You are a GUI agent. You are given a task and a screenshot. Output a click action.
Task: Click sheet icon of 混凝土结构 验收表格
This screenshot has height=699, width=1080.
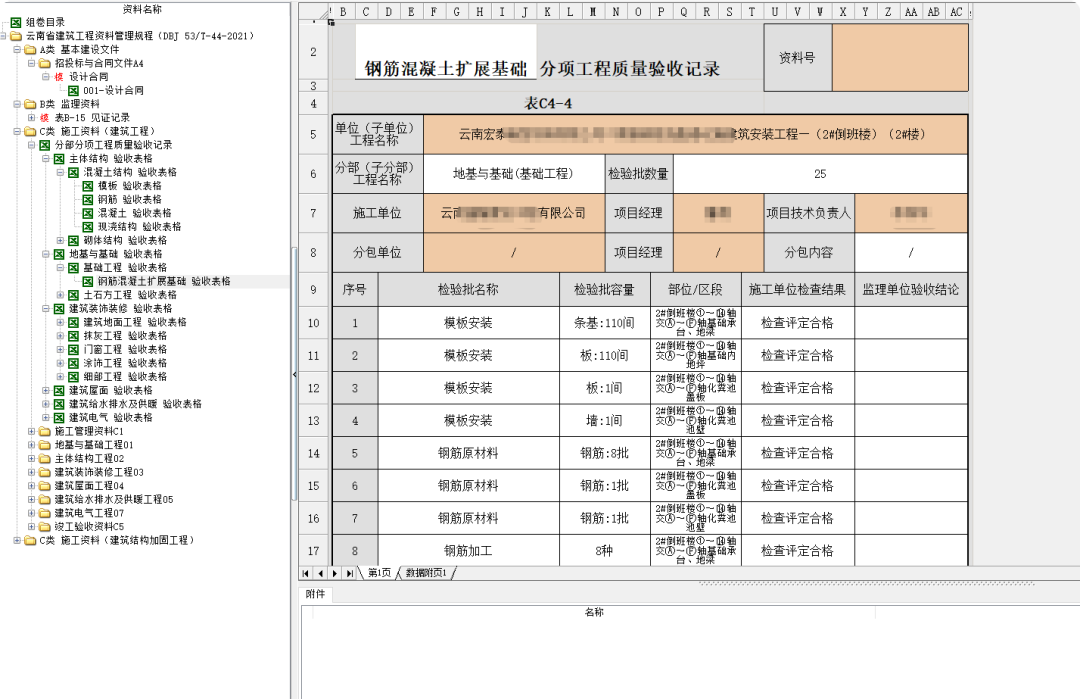pos(74,172)
